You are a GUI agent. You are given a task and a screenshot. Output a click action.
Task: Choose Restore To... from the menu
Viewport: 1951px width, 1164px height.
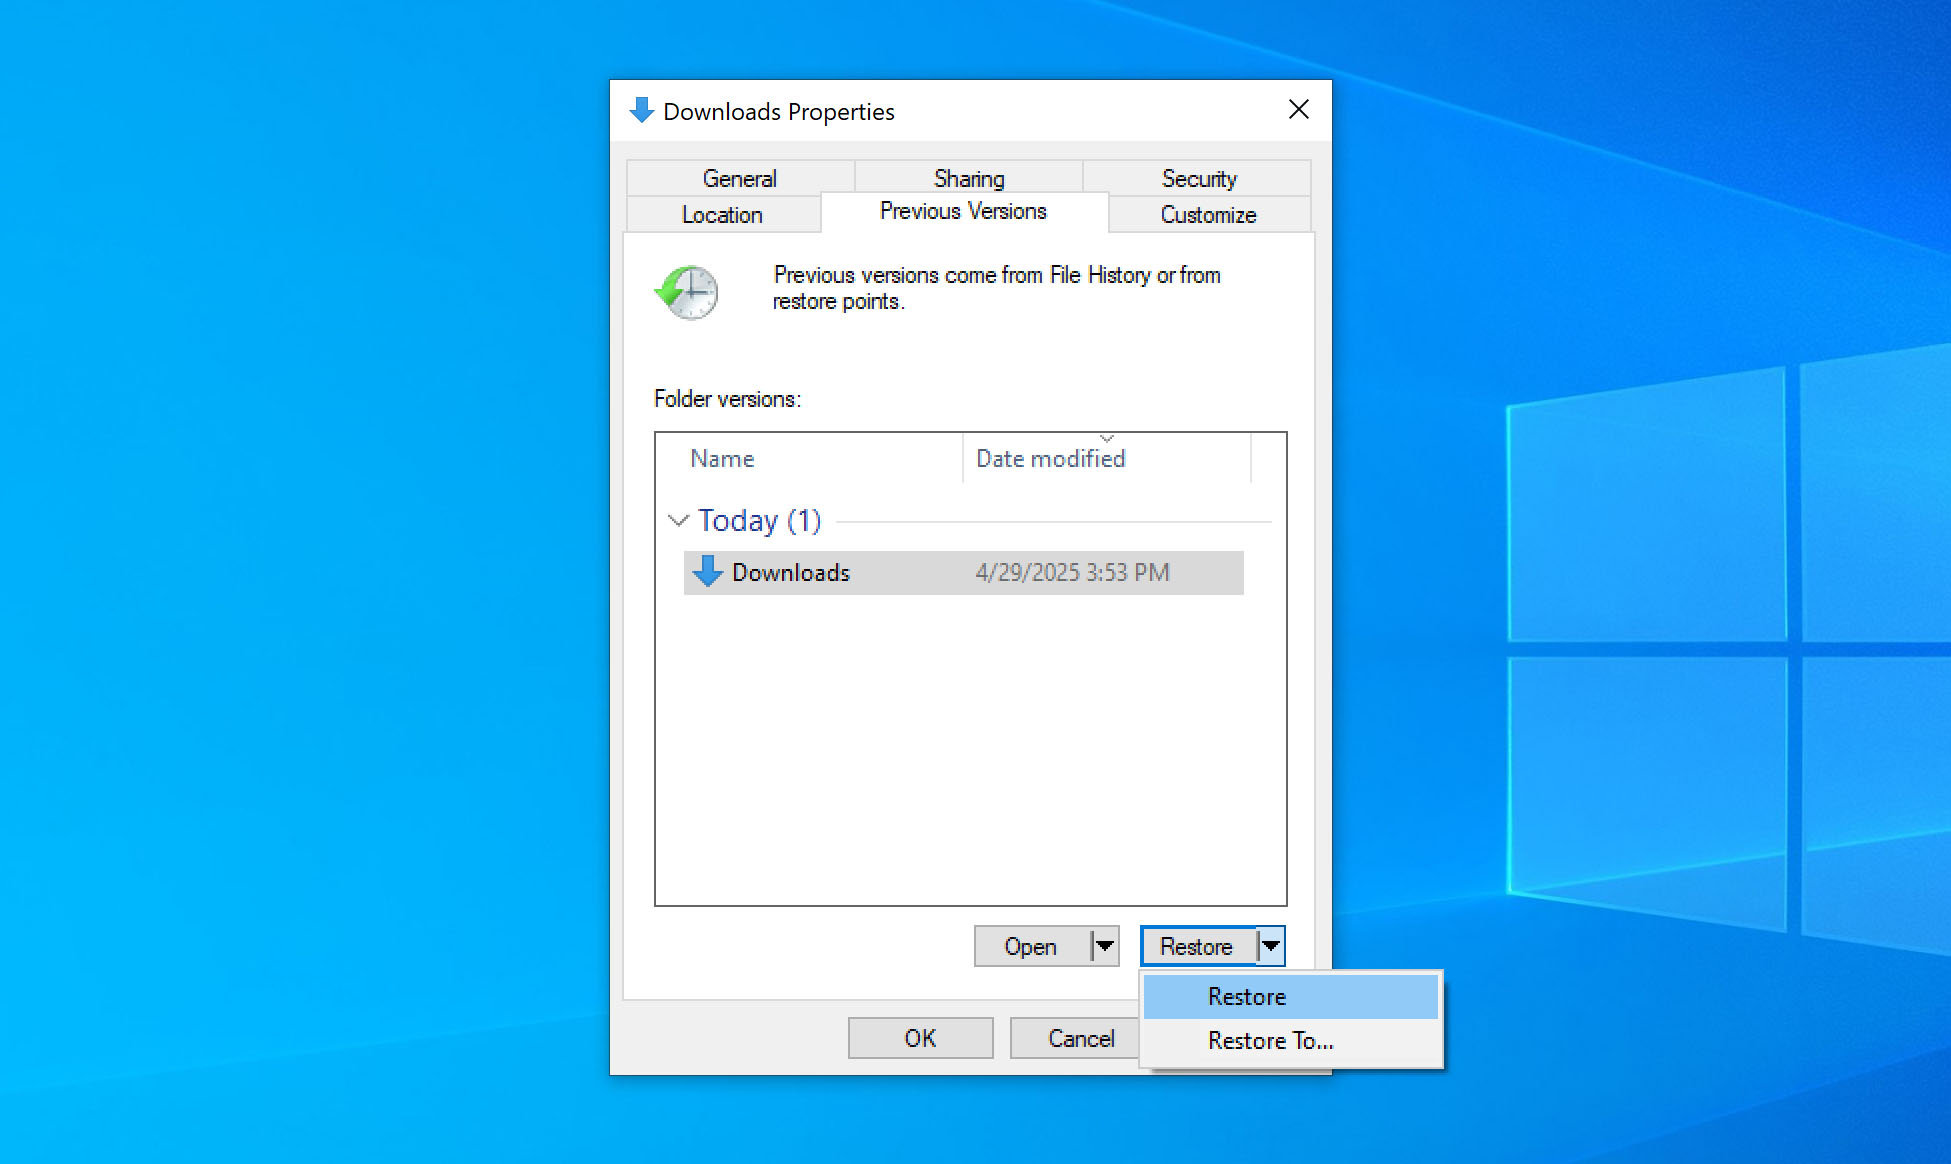(1291, 1041)
